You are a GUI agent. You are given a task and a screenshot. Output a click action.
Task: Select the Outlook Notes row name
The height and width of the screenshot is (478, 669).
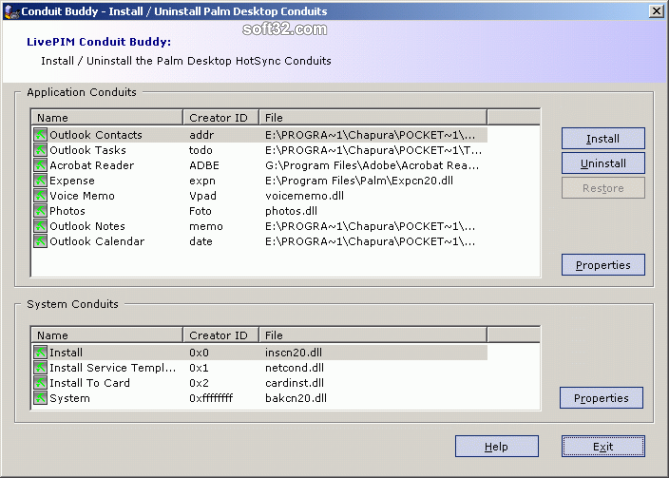click(87, 226)
